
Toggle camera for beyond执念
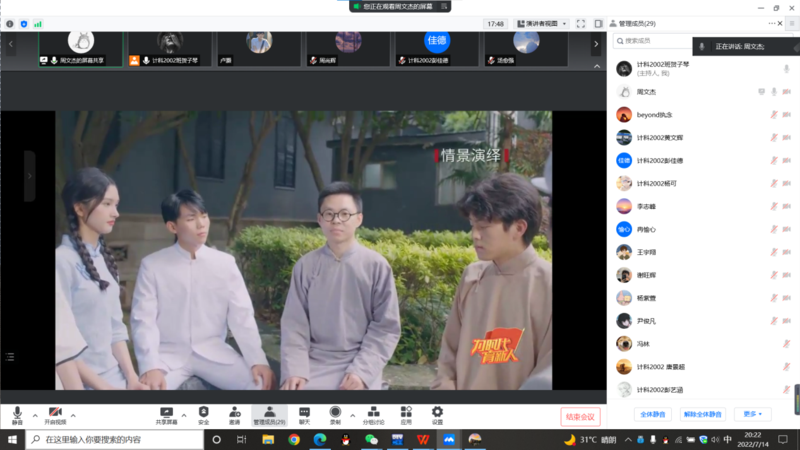(x=787, y=115)
